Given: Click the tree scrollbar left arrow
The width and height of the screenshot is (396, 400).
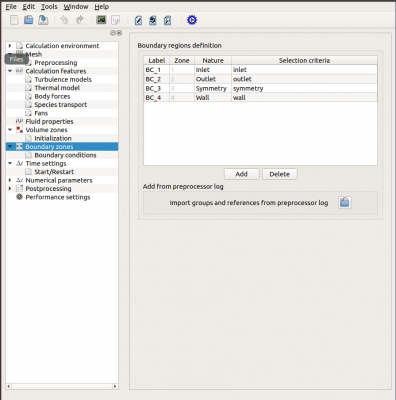Looking at the screenshot, I should coord(9,386).
